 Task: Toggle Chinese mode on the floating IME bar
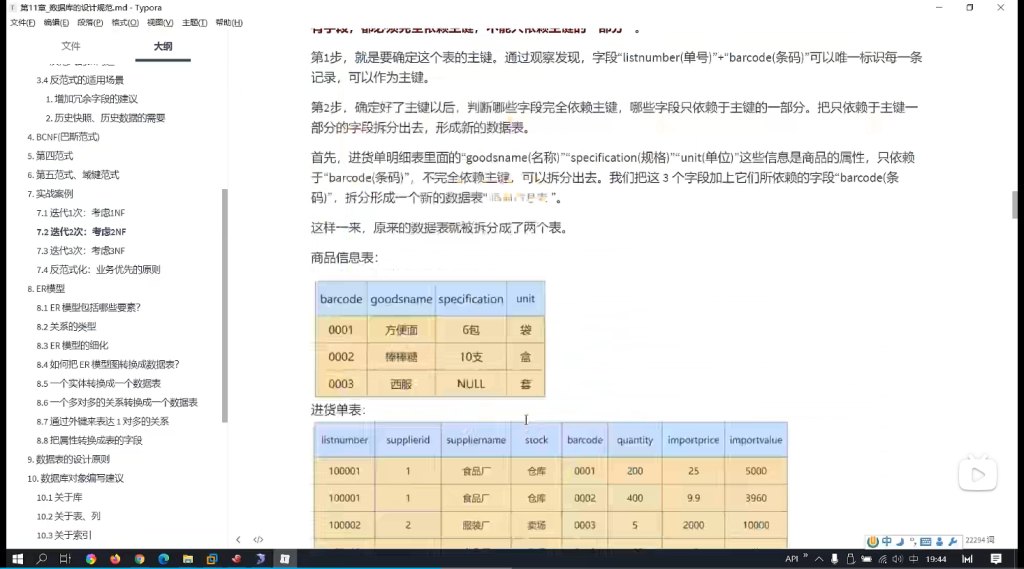(x=886, y=542)
